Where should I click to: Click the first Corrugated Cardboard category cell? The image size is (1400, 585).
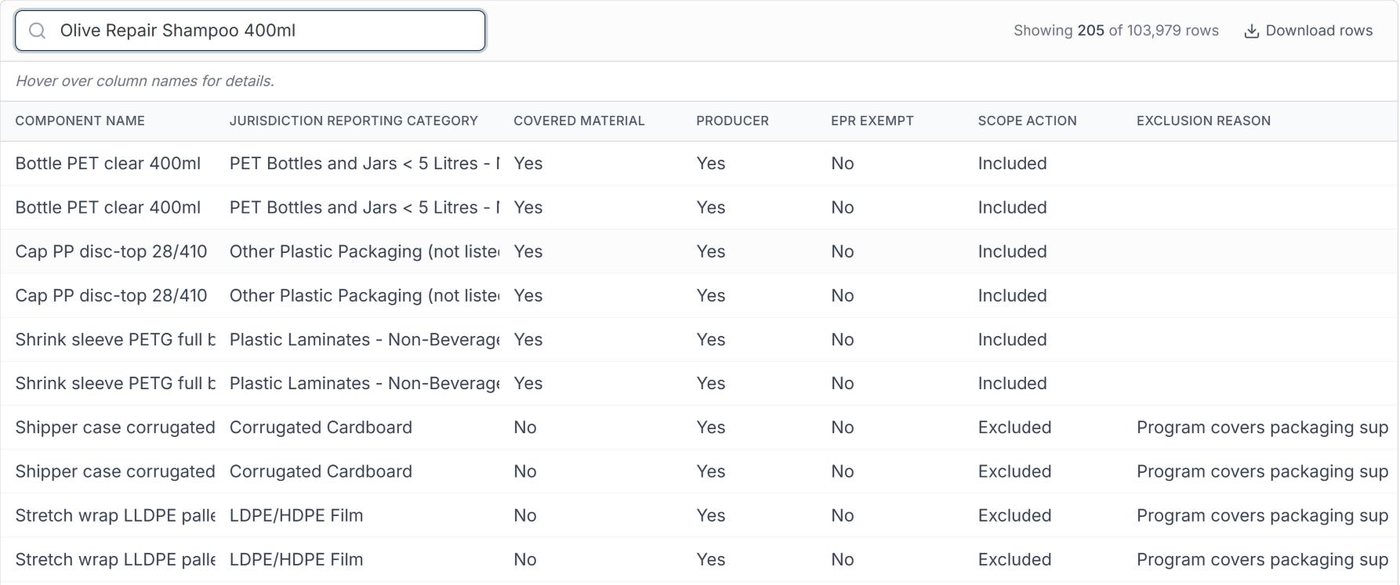[321, 428]
